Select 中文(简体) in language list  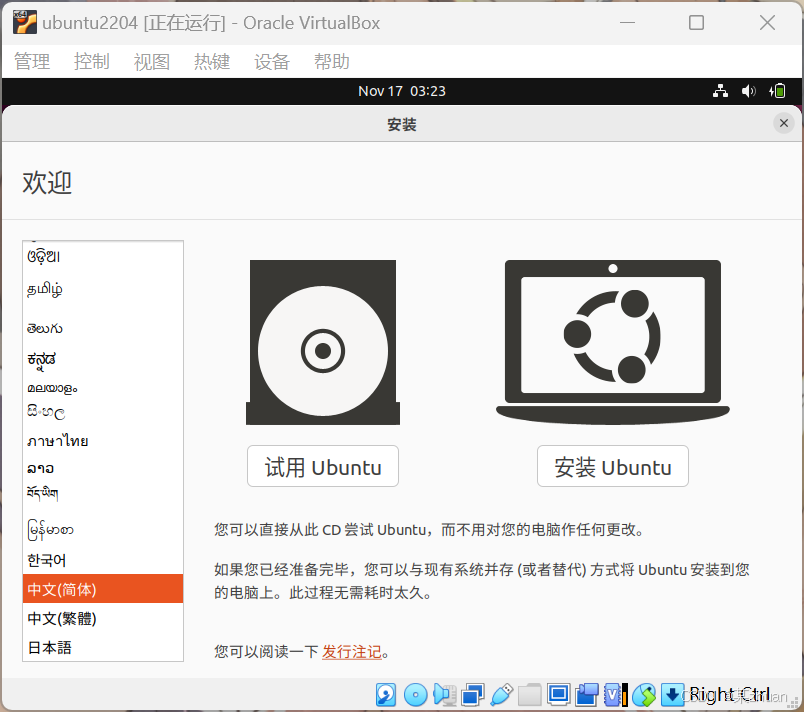point(103,589)
